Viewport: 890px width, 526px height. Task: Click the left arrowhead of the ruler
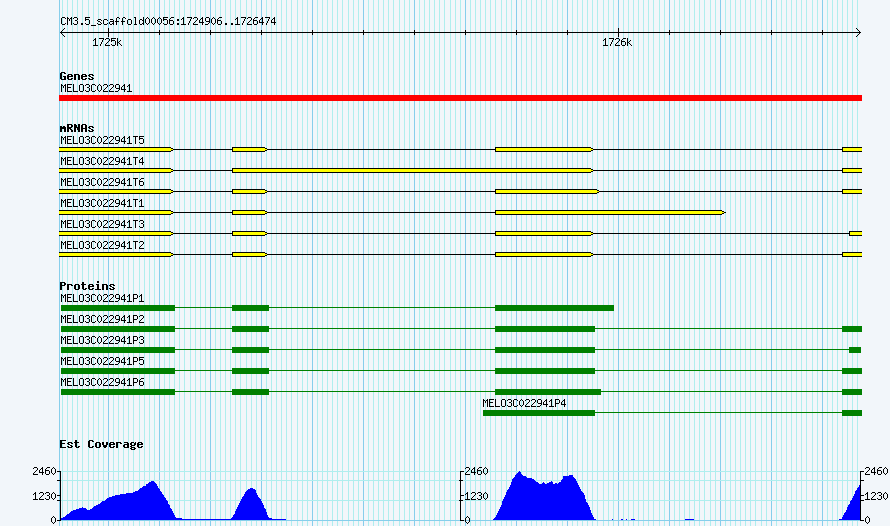[63, 33]
